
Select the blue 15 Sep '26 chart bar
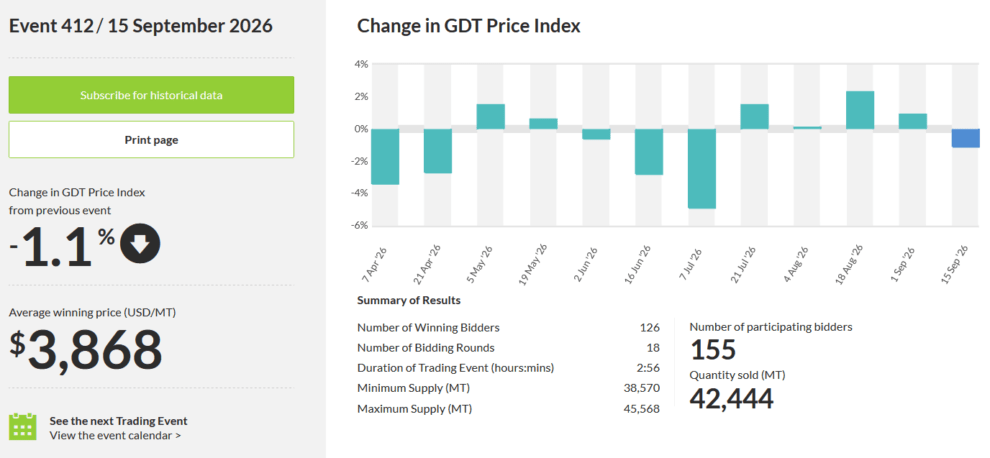tap(966, 138)
